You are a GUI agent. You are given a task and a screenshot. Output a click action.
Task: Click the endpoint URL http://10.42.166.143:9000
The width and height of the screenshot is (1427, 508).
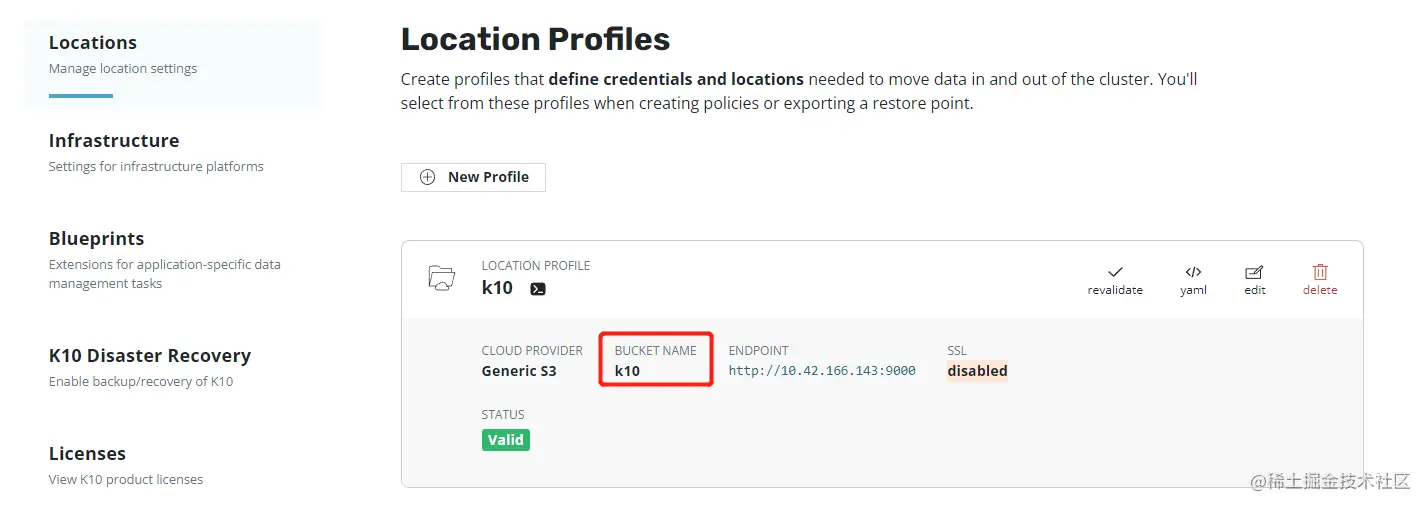pos(822,371)
